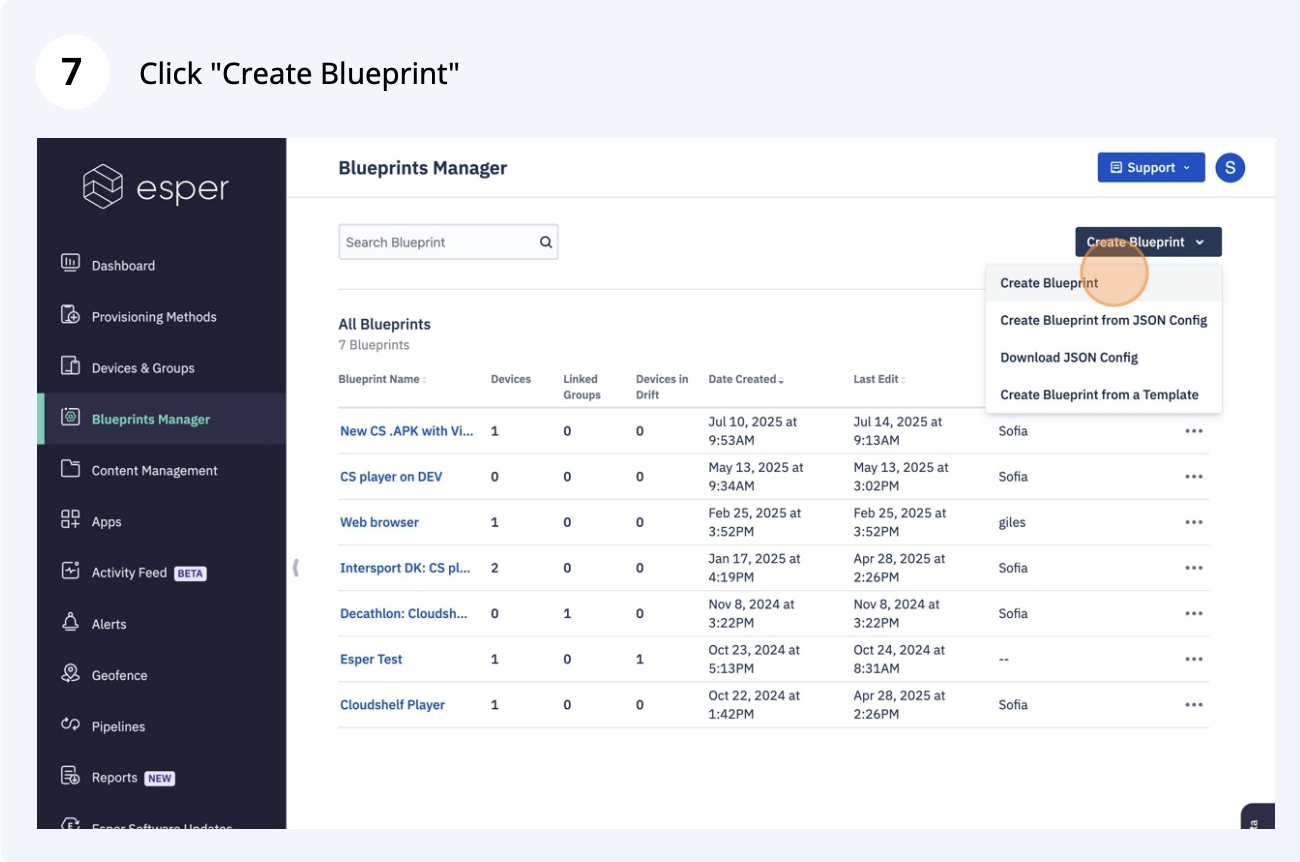Toggle the Create Blueprint dropdown button
Image resolution: width=1300 pixels, height=862 pixels.
point(1148,242)
